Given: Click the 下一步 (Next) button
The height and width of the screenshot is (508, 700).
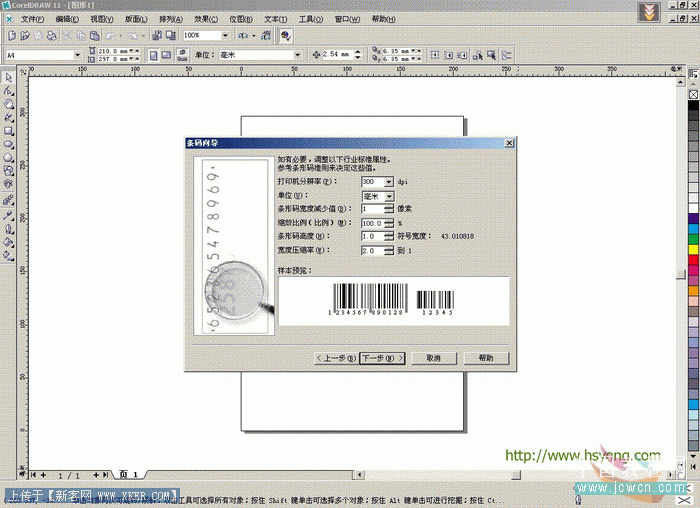Looking at the screenshot, I should pyautogui.click(x=382, y=358).
